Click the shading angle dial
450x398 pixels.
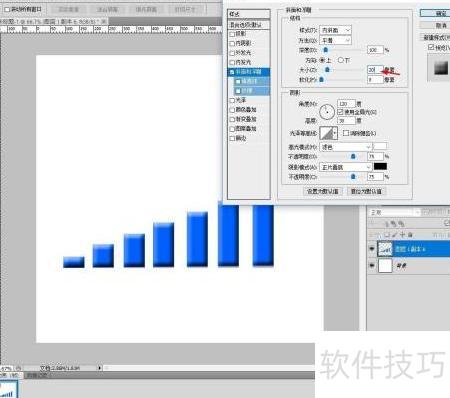coord(327,112)
